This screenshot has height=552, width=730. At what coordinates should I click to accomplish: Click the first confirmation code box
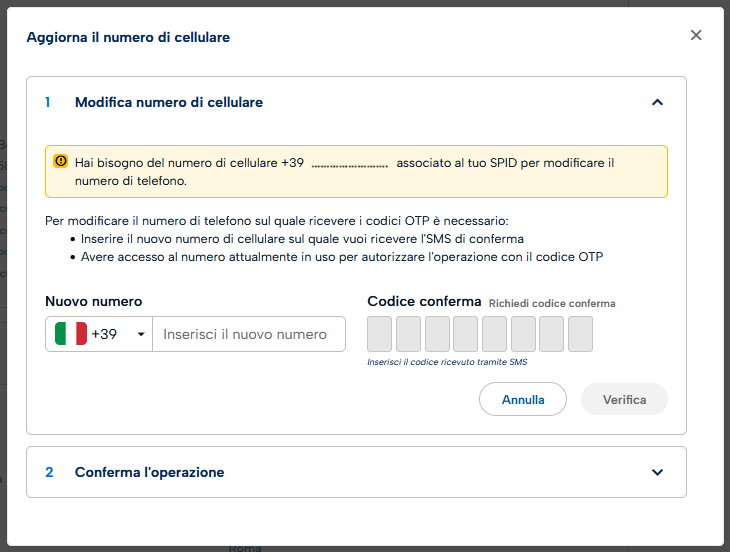tap(380, 334)
